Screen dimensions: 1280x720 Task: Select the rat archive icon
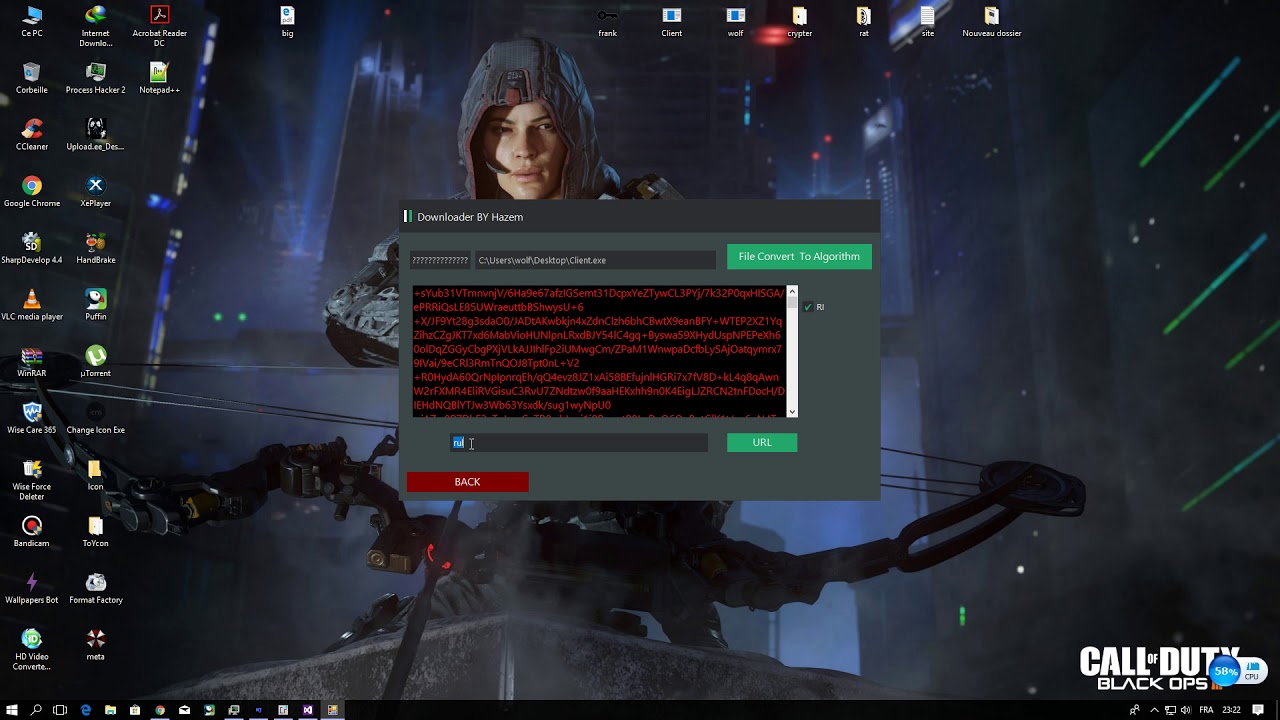pos(864,22)
